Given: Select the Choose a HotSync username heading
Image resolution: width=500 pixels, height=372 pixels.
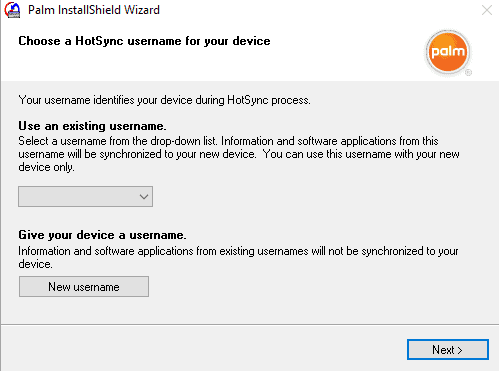Looking at the screenshot, I should click(144, 41).
